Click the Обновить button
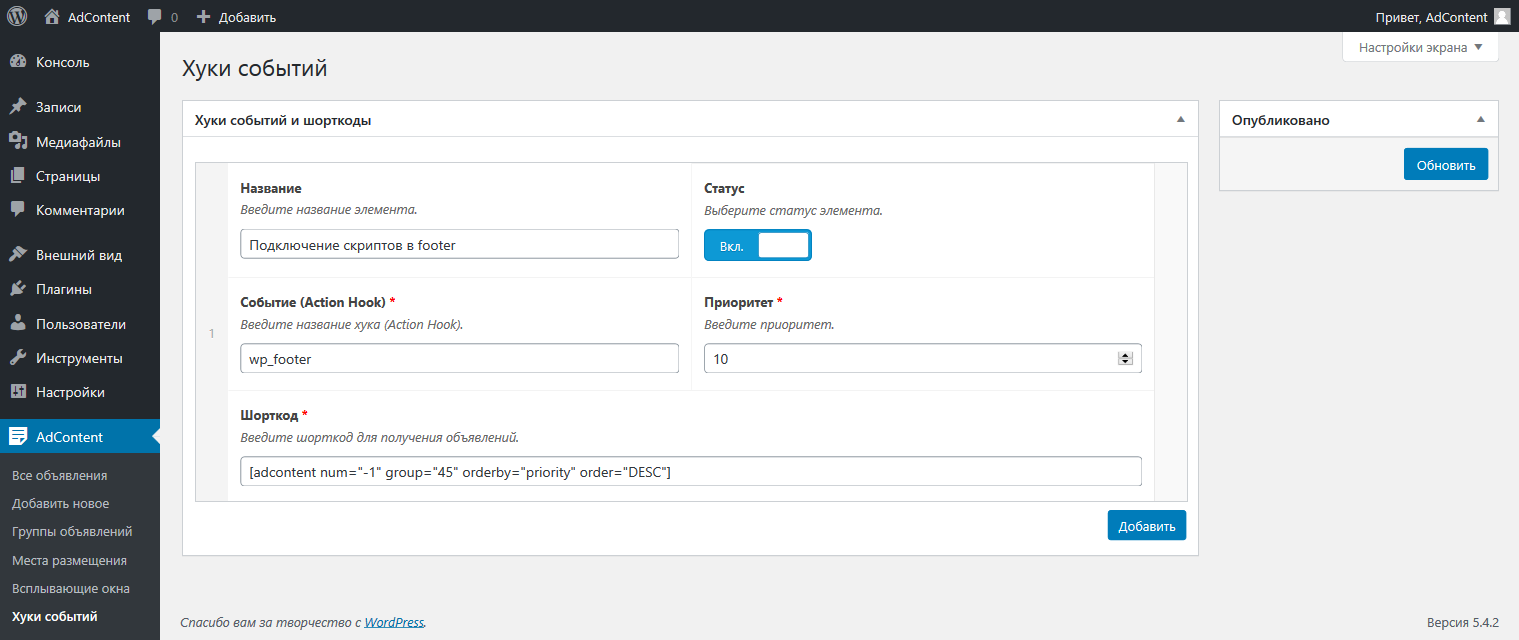Viewport: 1519px width, 640px height. tap(1445, 164)
